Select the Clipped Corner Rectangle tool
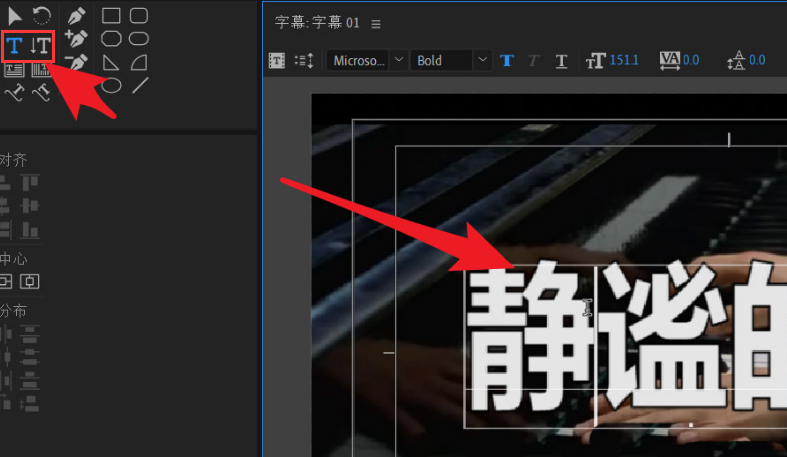 click(111, 39)
